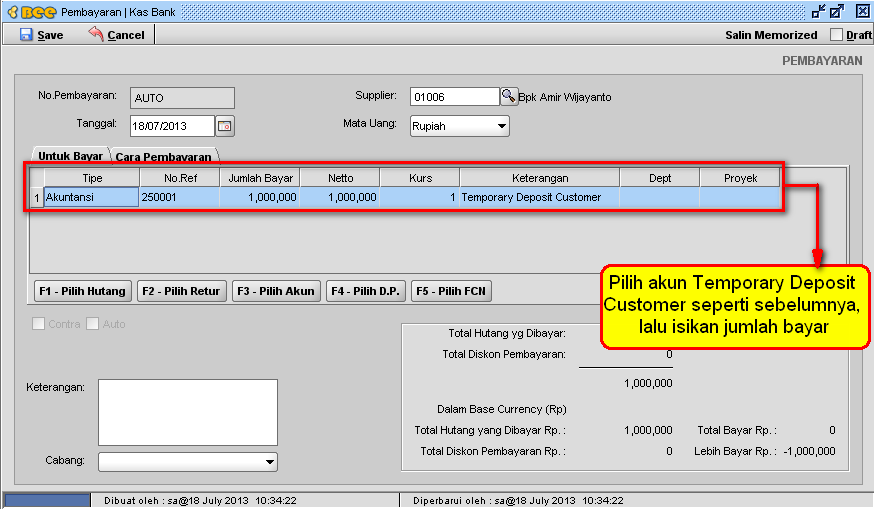
Task: Focus the No.Pembayaran AUTO field
Action: coord(182,98)
